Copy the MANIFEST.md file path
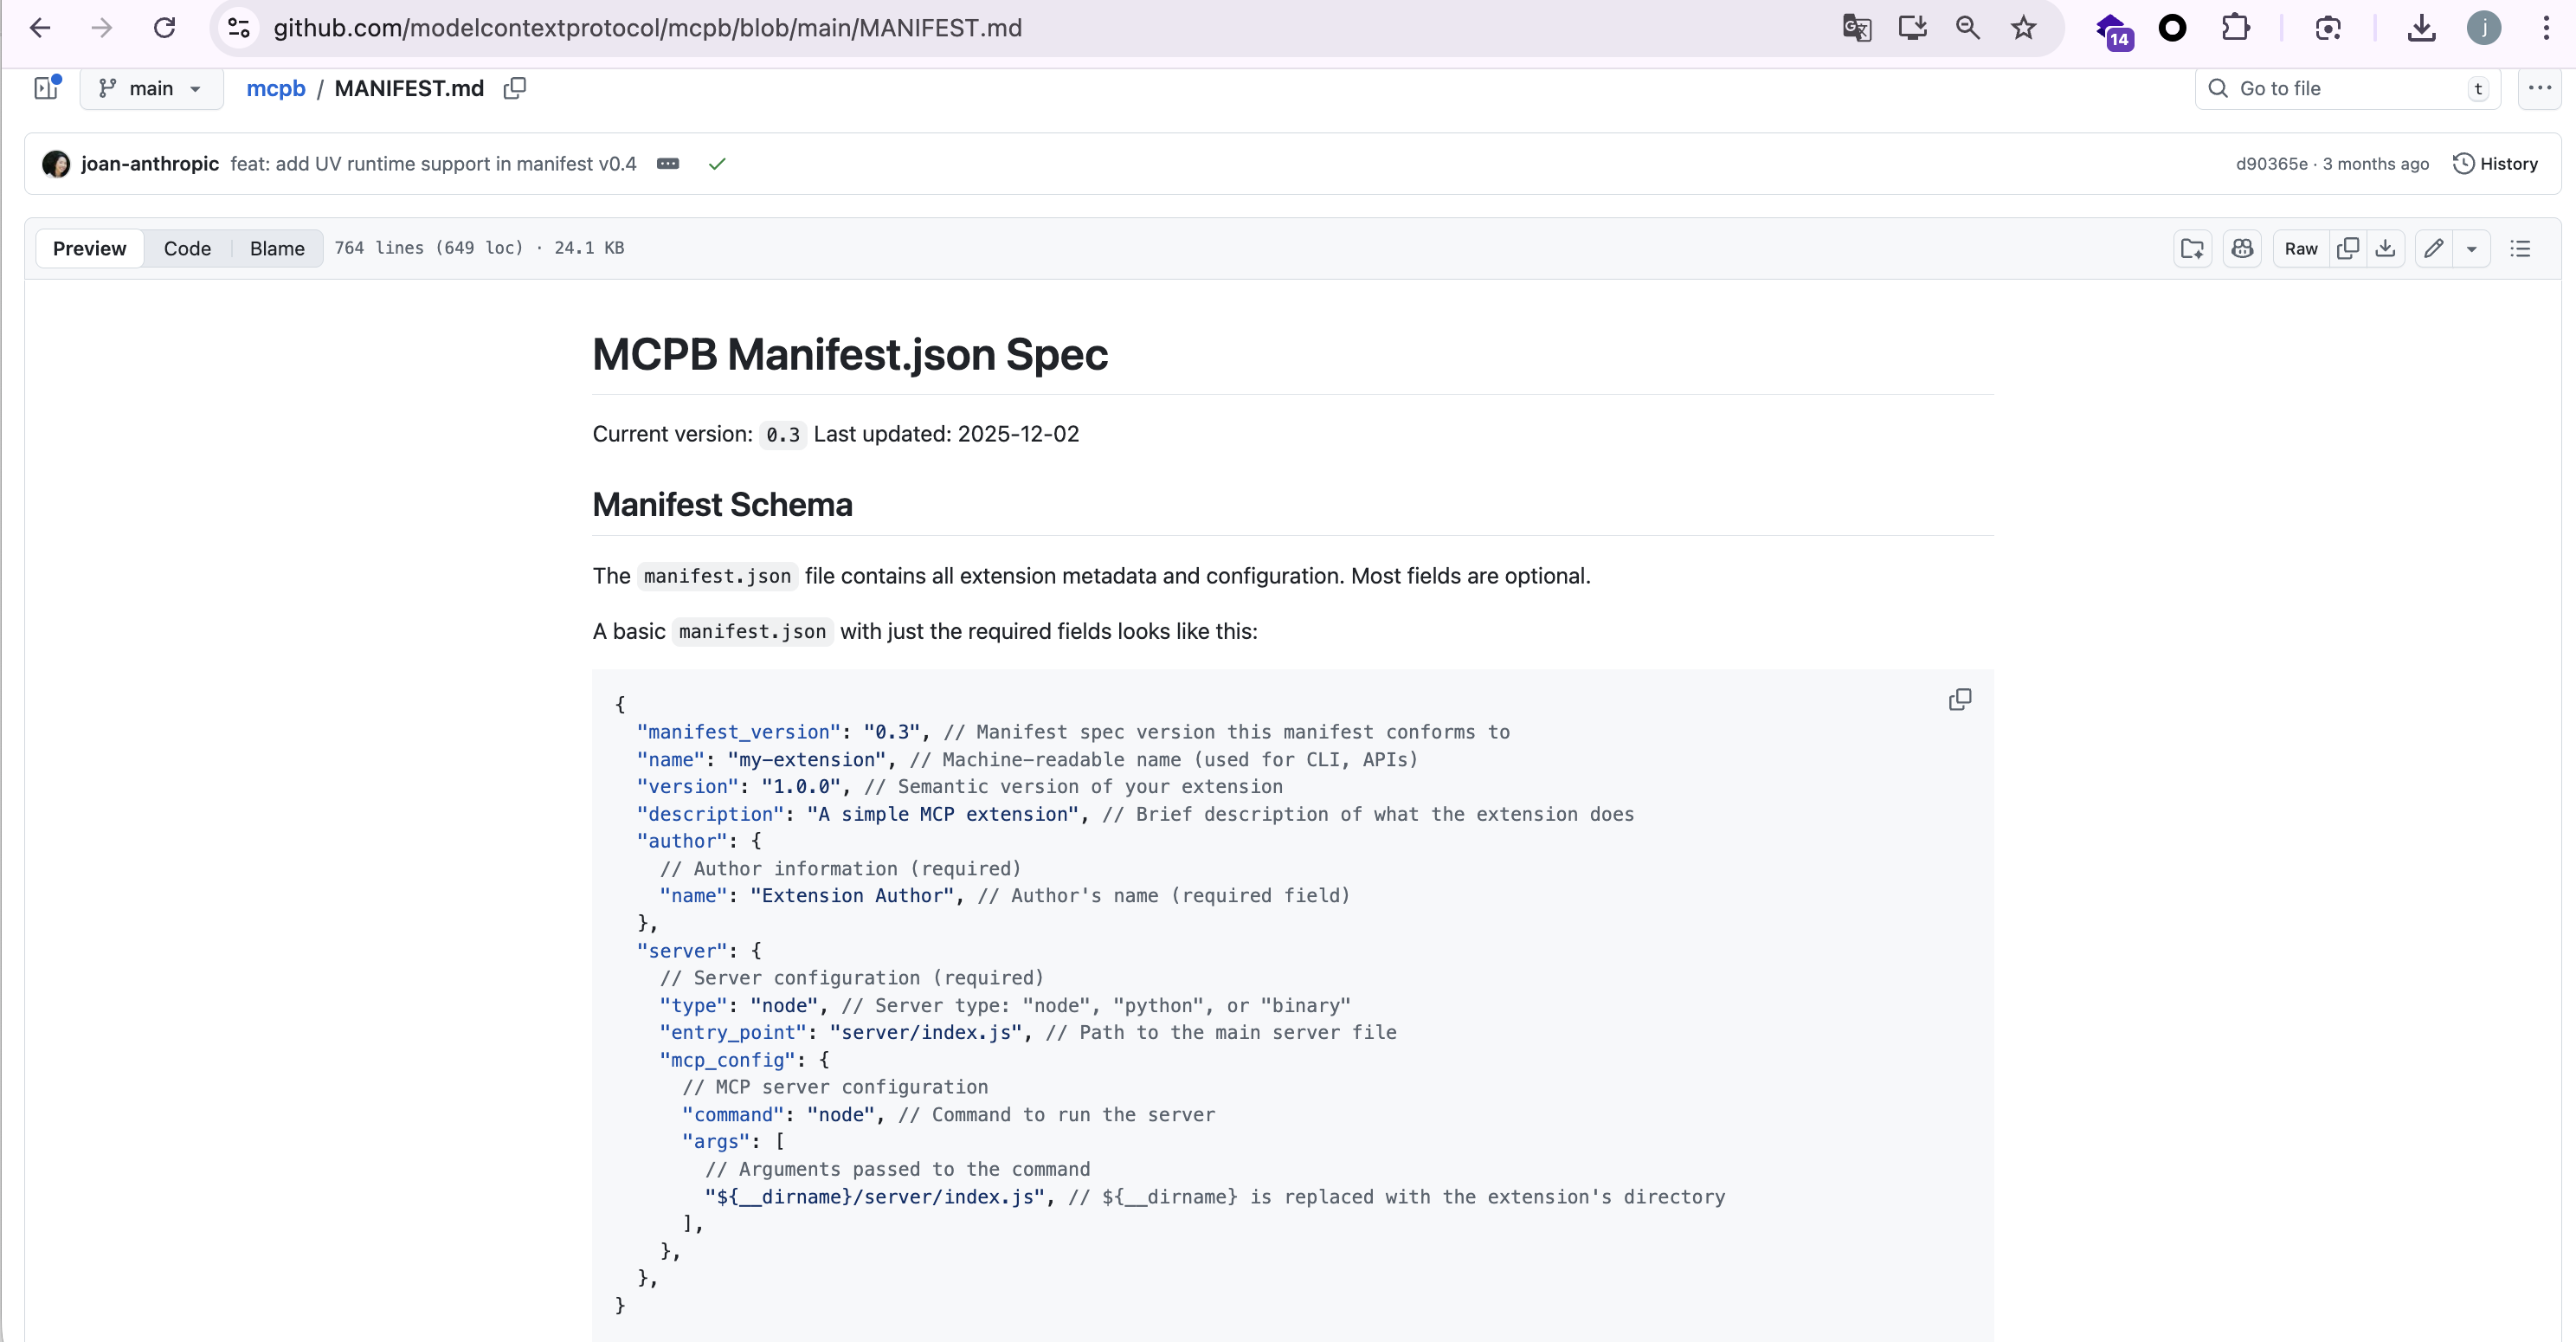This screenshot has height=1342, width=2576. pos(514,88)
